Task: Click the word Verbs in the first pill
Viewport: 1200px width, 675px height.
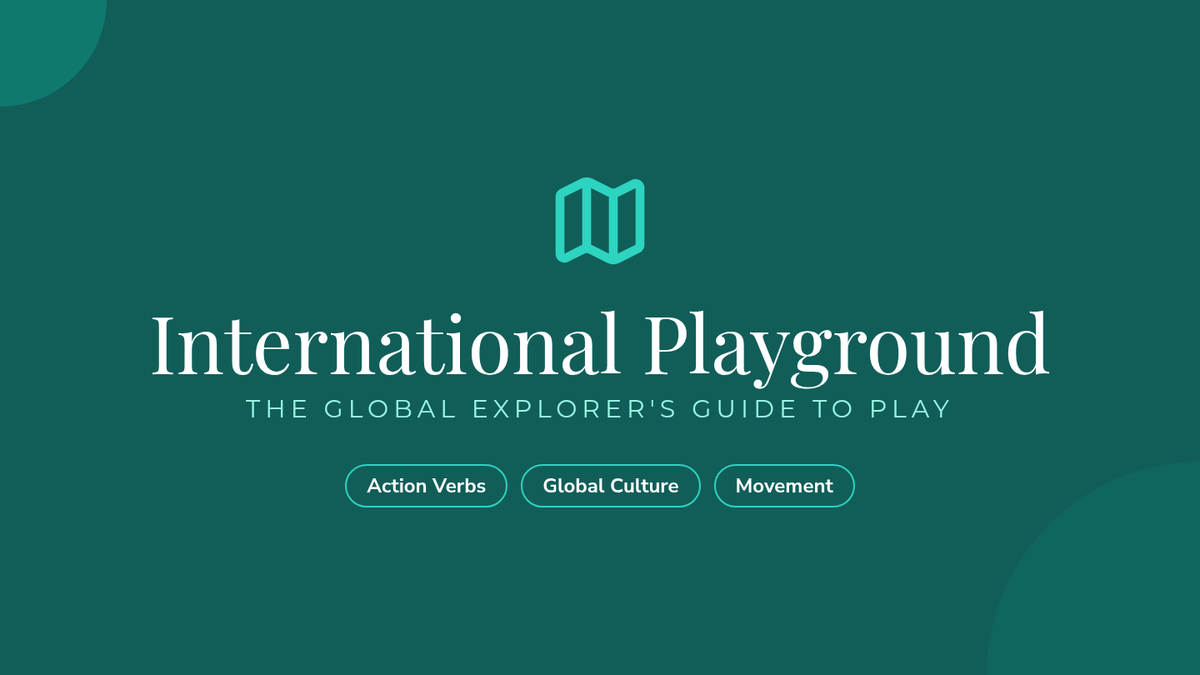Action: [458, 486]
